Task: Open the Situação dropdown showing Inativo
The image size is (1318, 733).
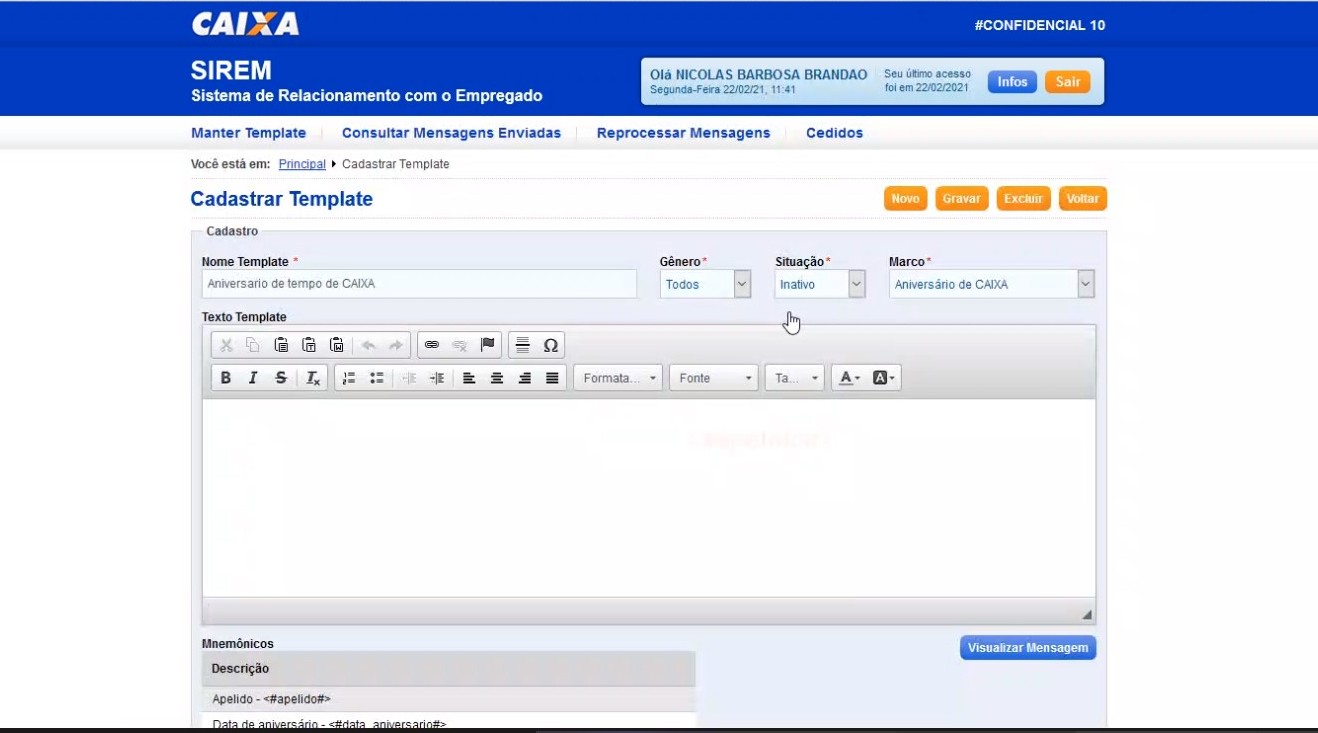Action: click(820, 284)
